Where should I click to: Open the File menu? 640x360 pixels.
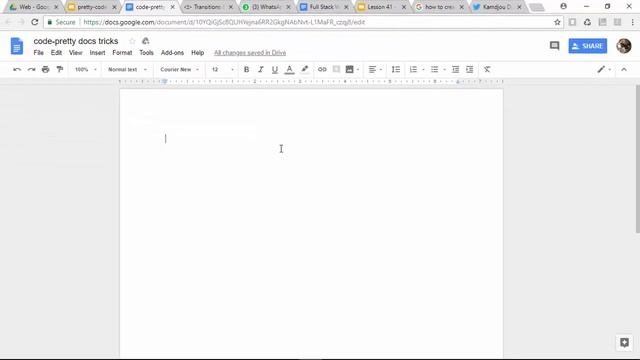click(x=38, y=53)
